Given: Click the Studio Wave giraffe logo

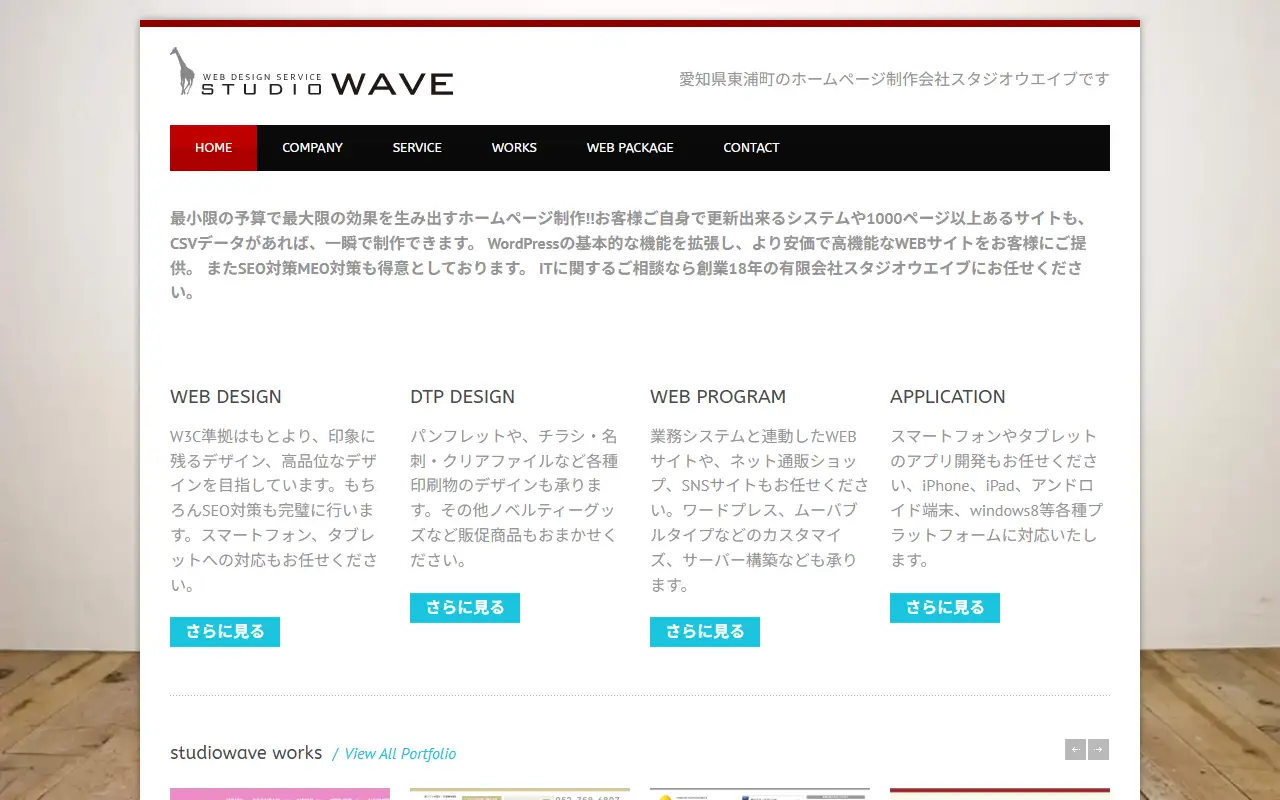Looking at the screenshot, I should (311, 72).
